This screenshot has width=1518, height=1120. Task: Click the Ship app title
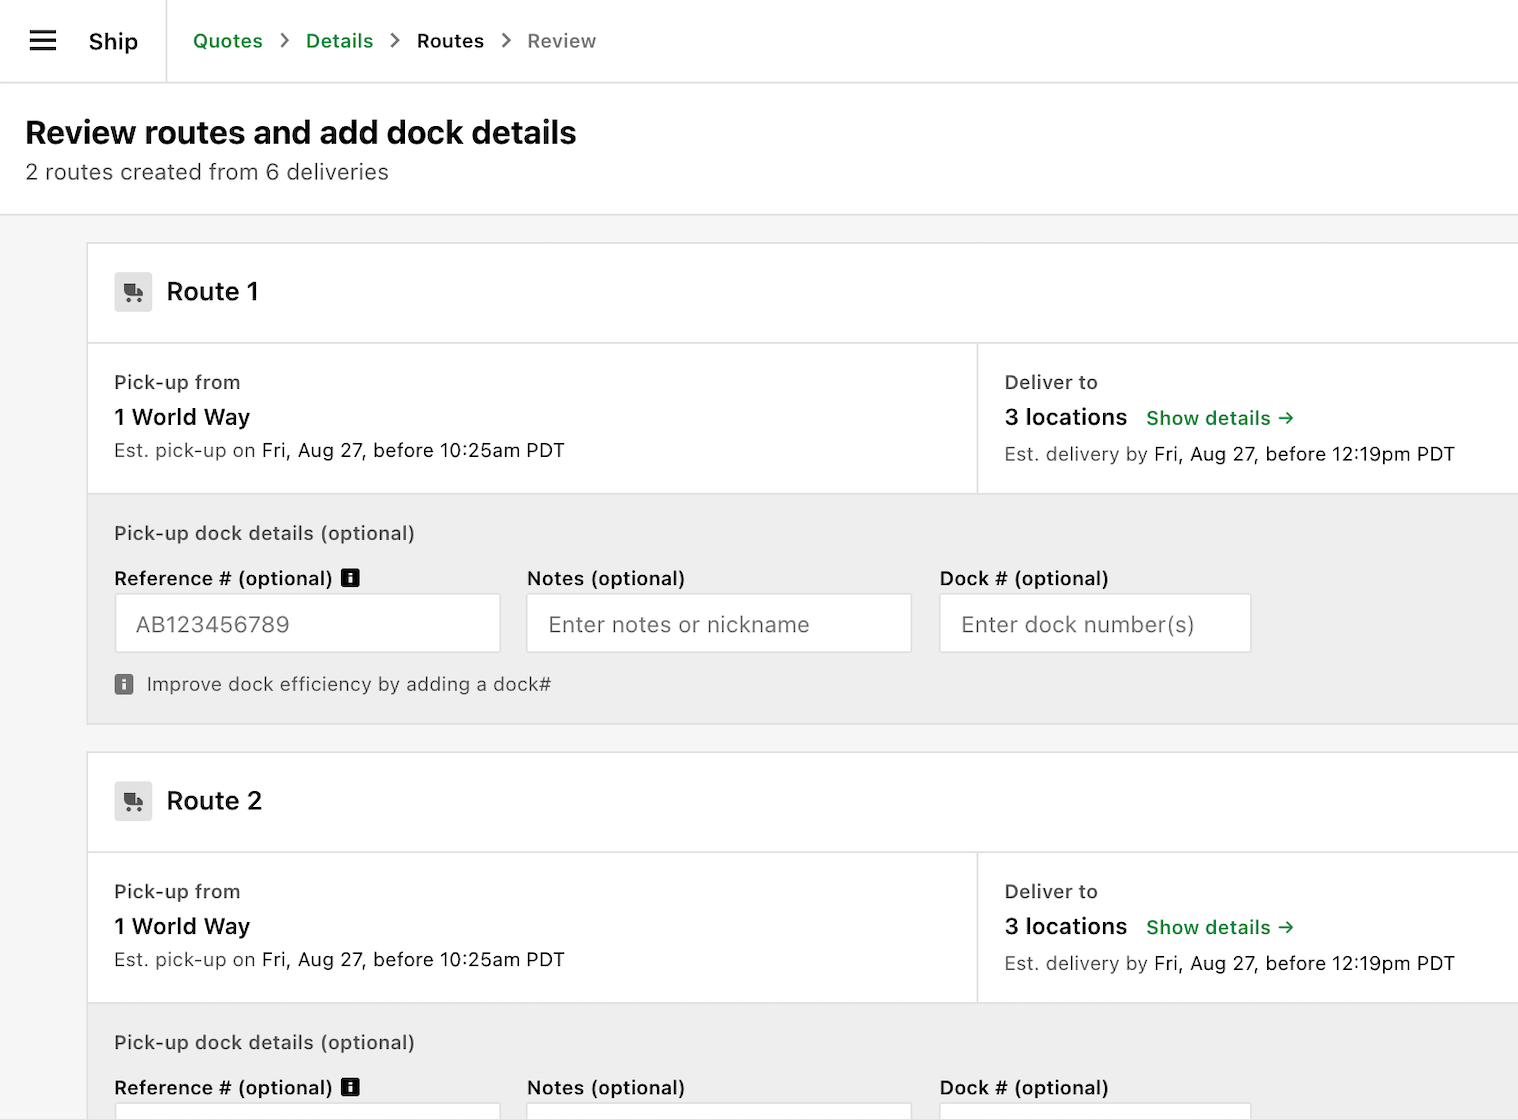coord(113,41)
